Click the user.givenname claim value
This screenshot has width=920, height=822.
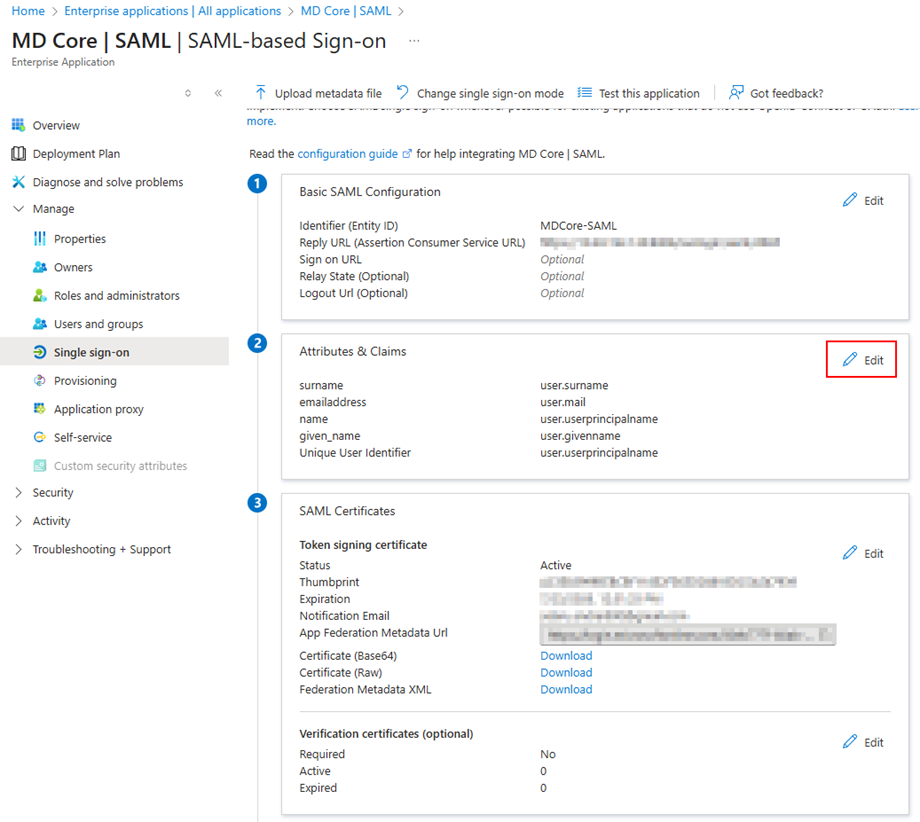pyautogui.click(x=580, y=436)
